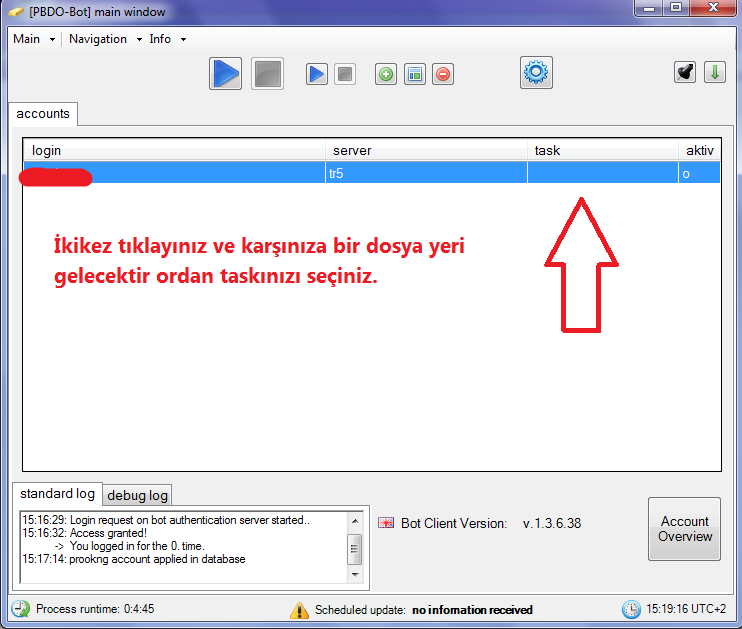Click the black pin icon in toolbar
The height and width of the screenshot is (629, 742).
click(x=685, y=72)
